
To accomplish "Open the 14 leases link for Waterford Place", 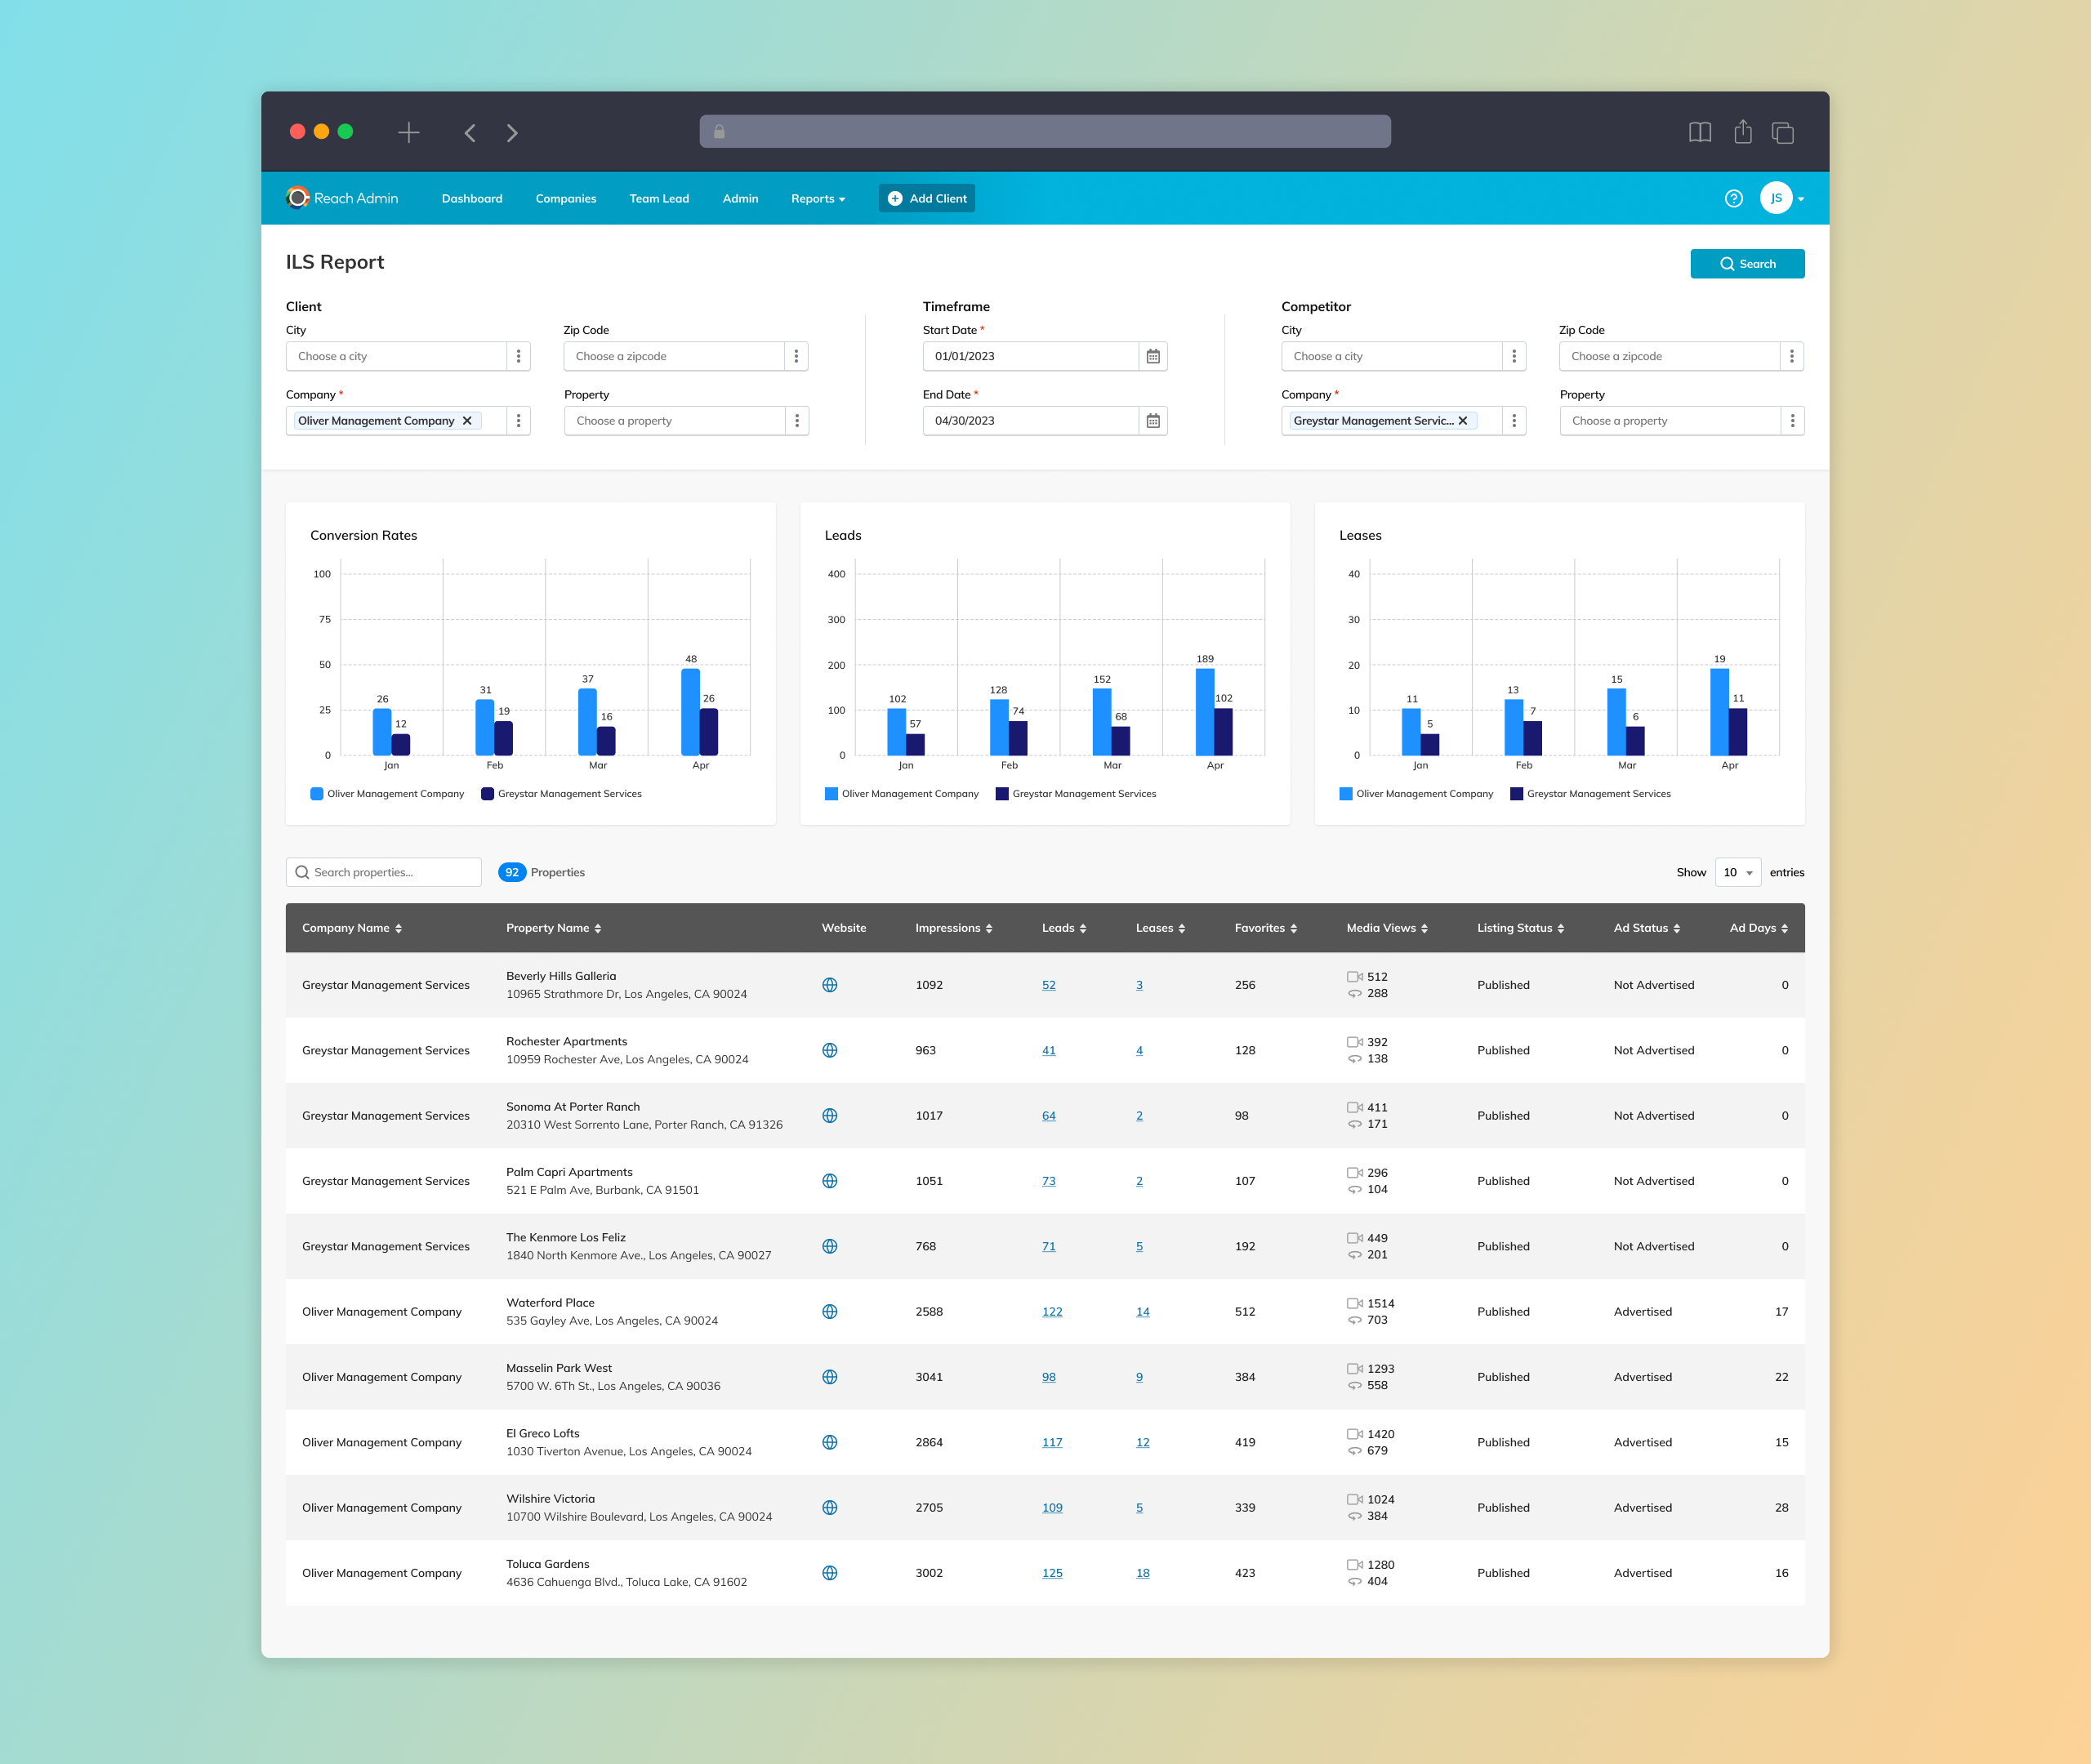I will click(1142, 1311).
